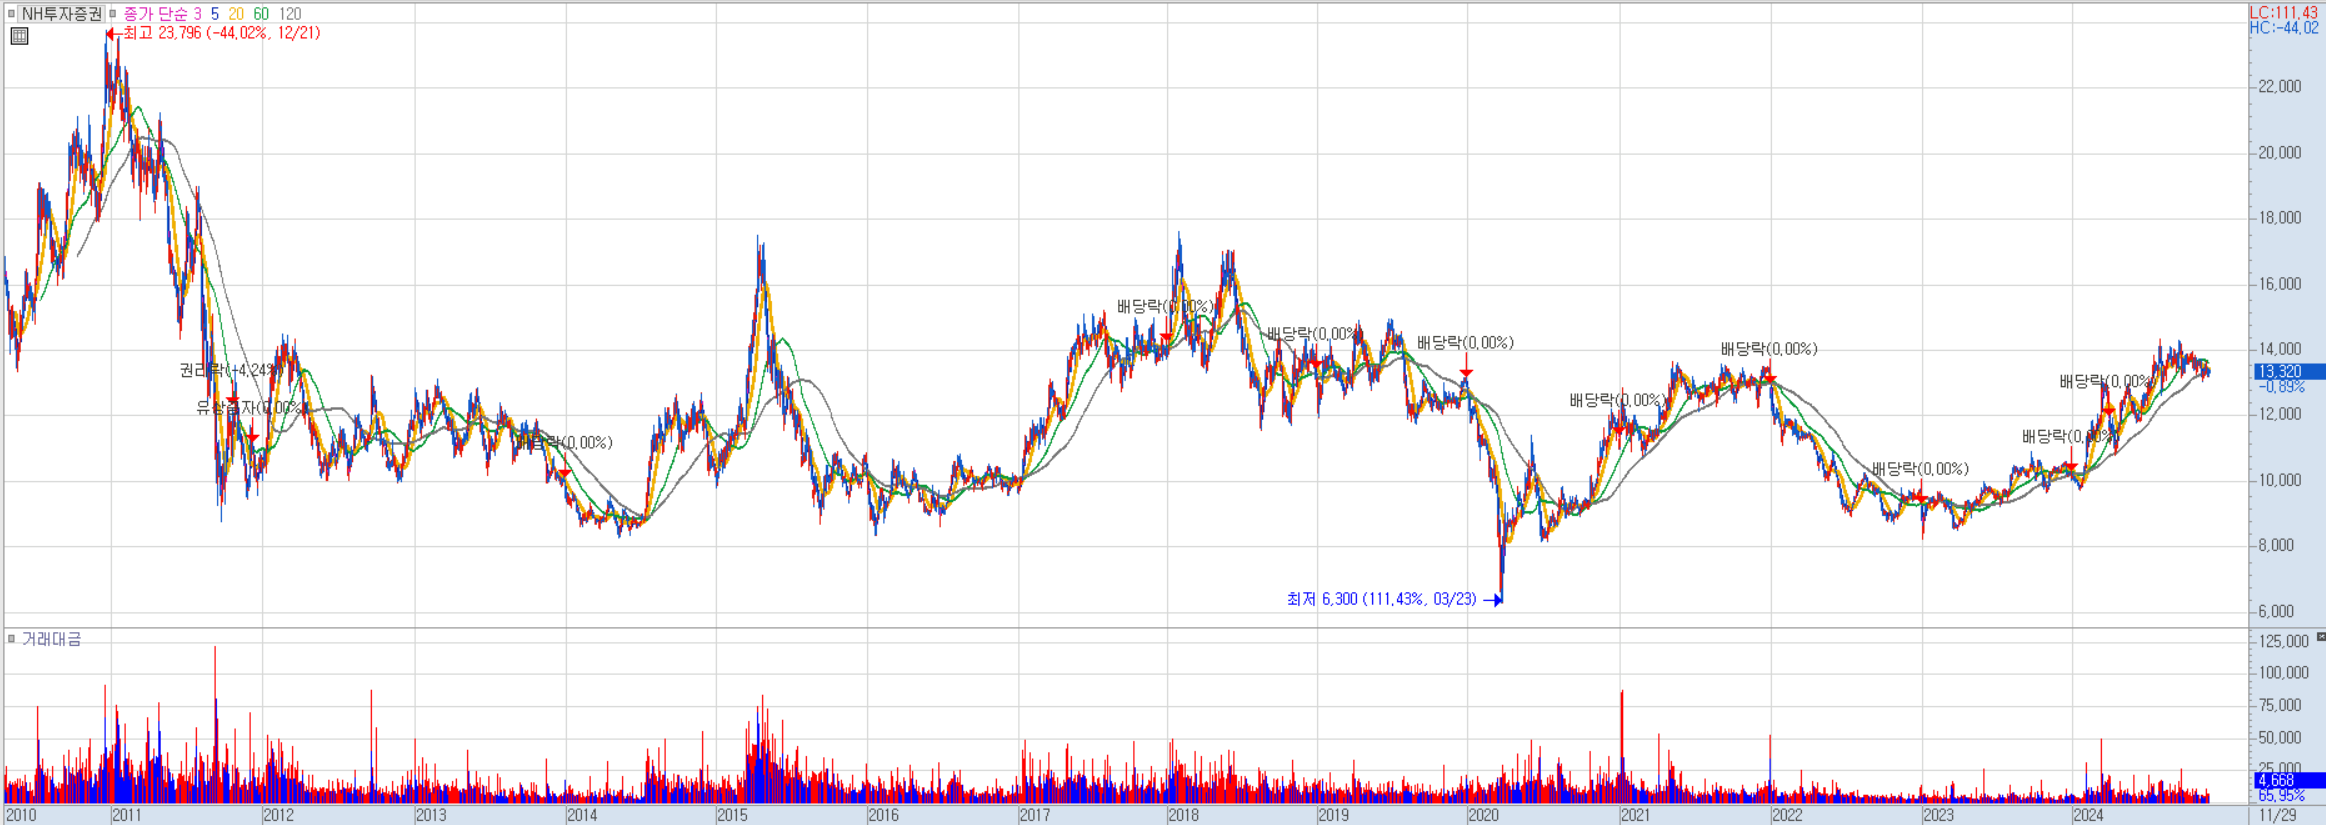Click the 6,000 price axis label
2326x825 pixels.
pos(2276,611)
